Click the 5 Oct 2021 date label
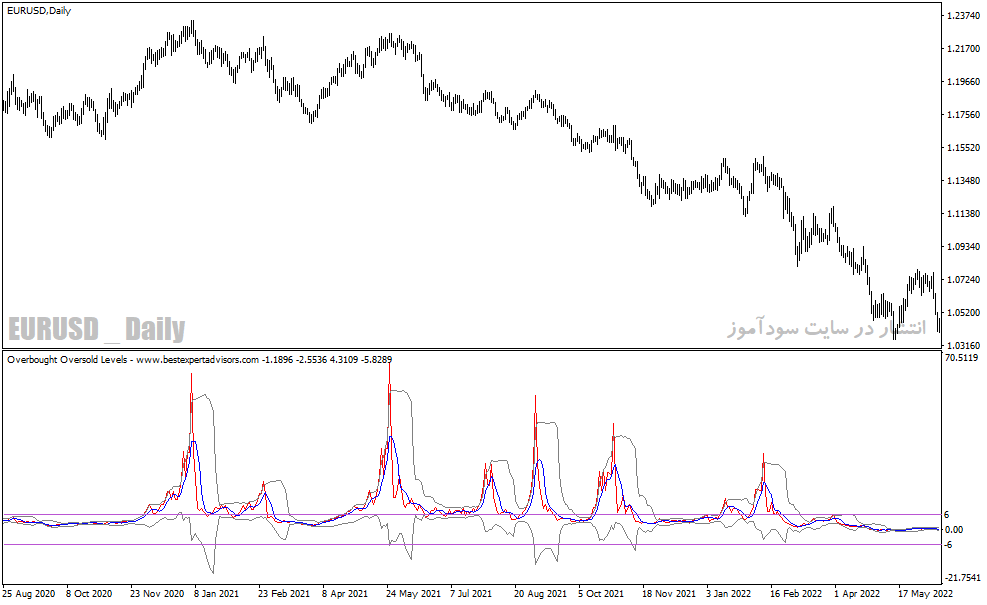This screenshot has width=987, height=605. tap(601, 594)
